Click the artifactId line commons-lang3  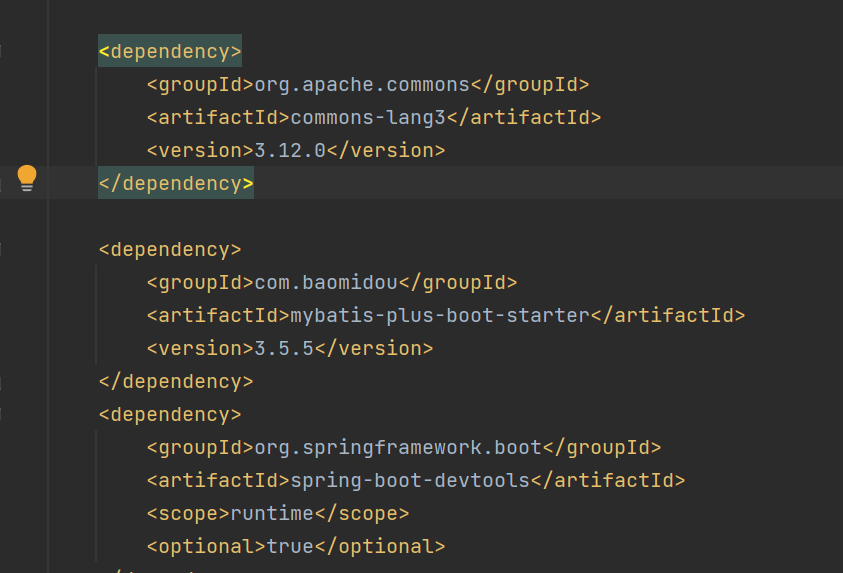click(x=374, y=117)
